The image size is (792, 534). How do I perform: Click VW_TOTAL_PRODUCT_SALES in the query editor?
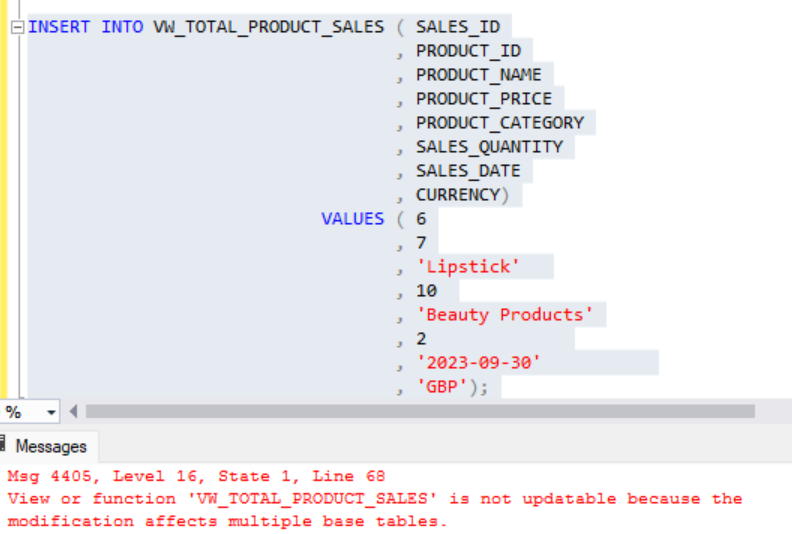[x=268, y=27]
